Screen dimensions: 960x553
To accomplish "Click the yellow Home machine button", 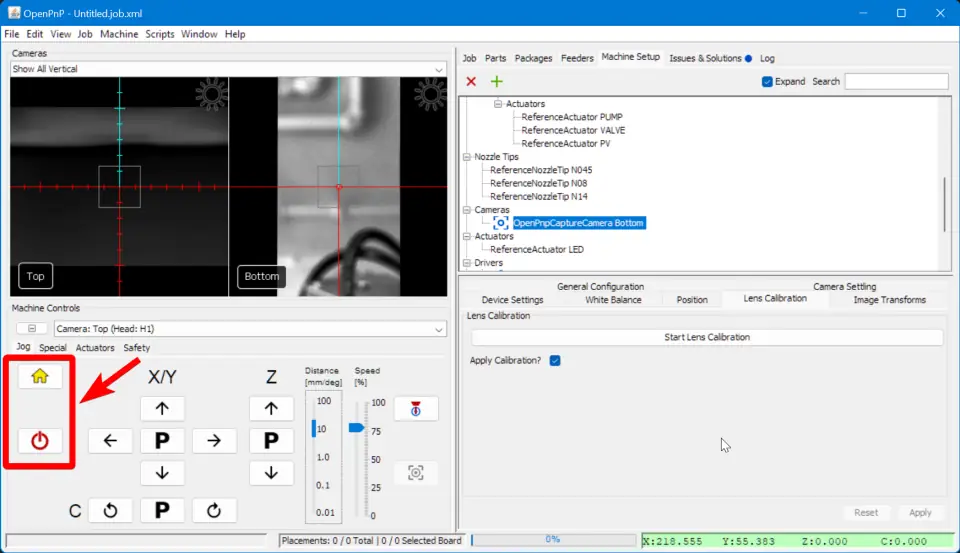I will [40, 376].
